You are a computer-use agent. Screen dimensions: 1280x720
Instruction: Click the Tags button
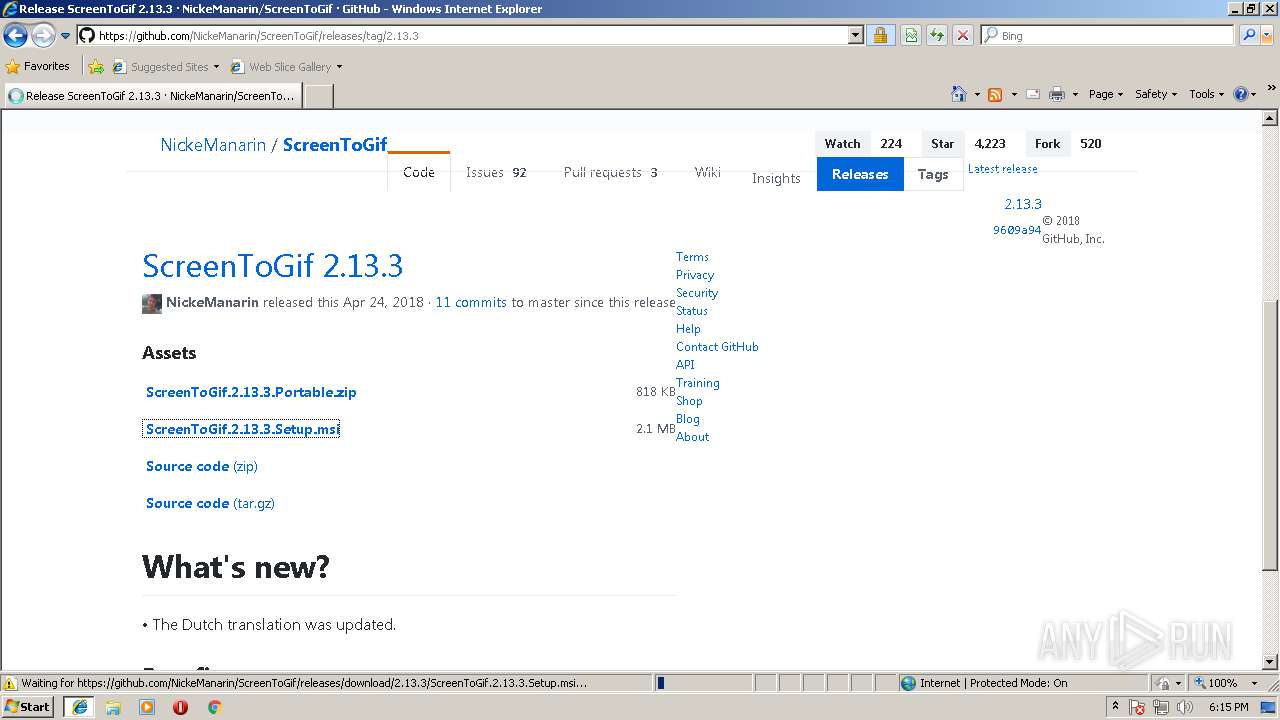pos(933,174)
